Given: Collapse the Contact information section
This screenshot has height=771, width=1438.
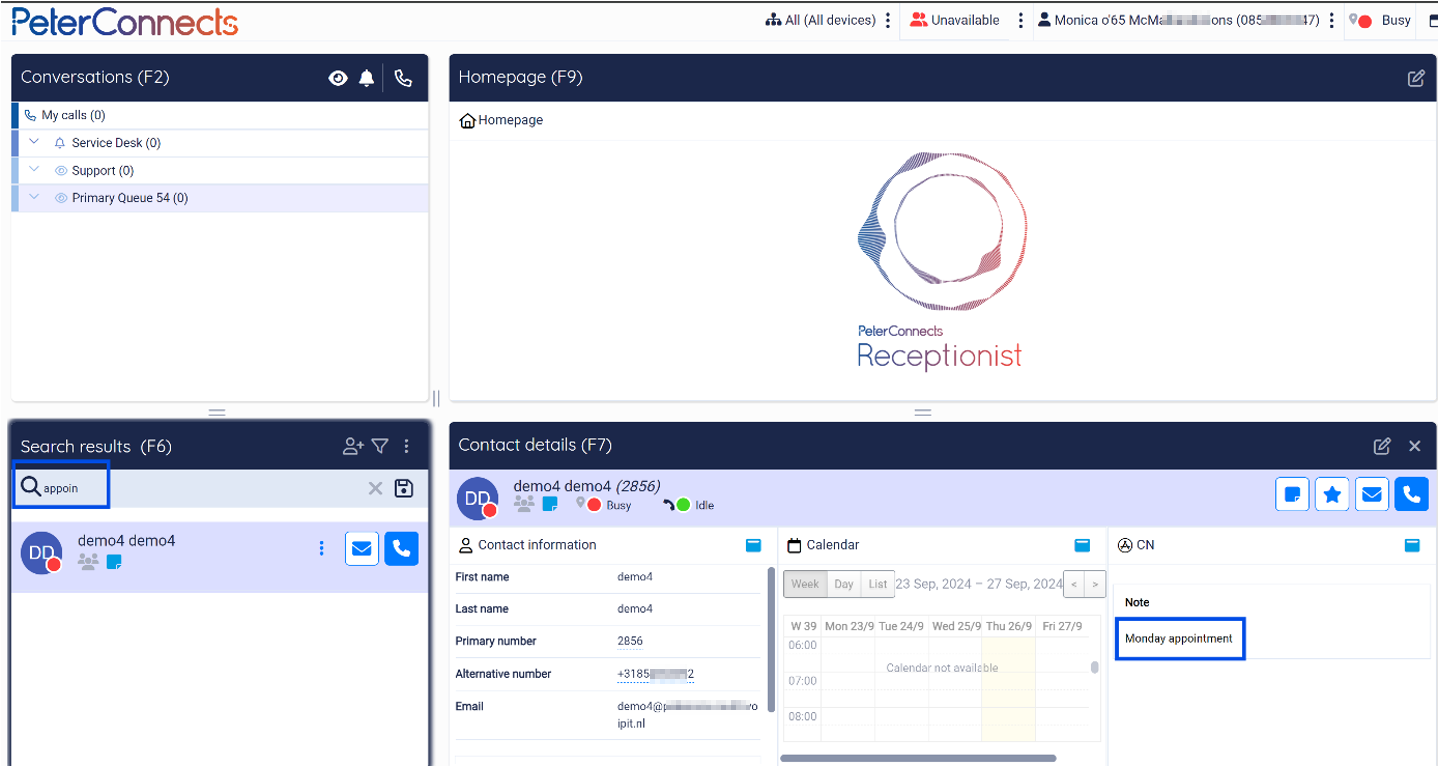Looking at the screenshot, I should [753, 545].
